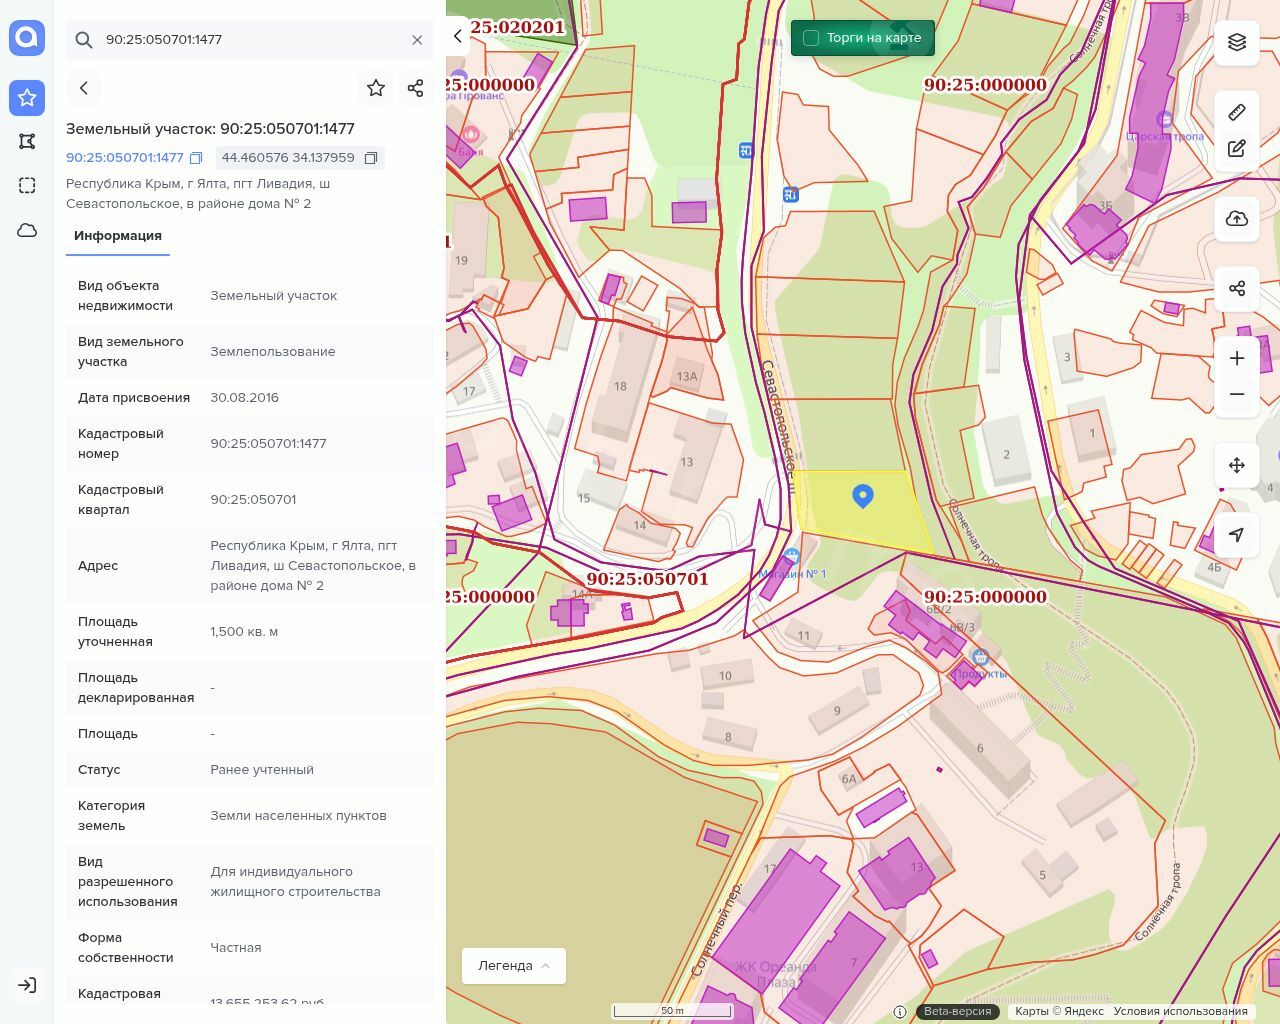Image resolution: width=1280 pixels, height=1024 pixels.
Task: Switch to the Информация tab
Action: pyautogui.click(x=118, y=236)
